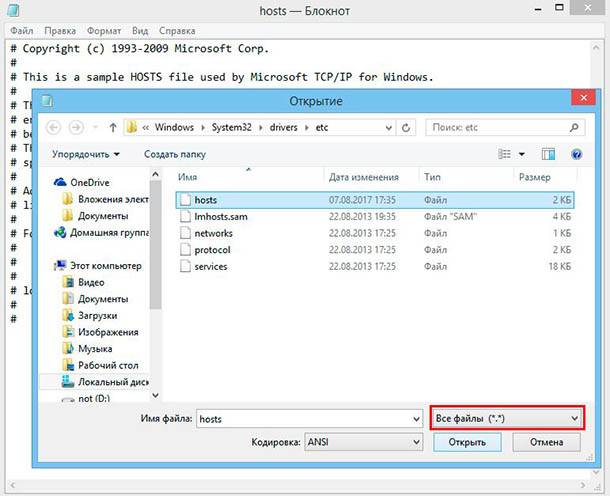
Task: Click the System32 breadcrumb segment
Action: click(231, 128)
